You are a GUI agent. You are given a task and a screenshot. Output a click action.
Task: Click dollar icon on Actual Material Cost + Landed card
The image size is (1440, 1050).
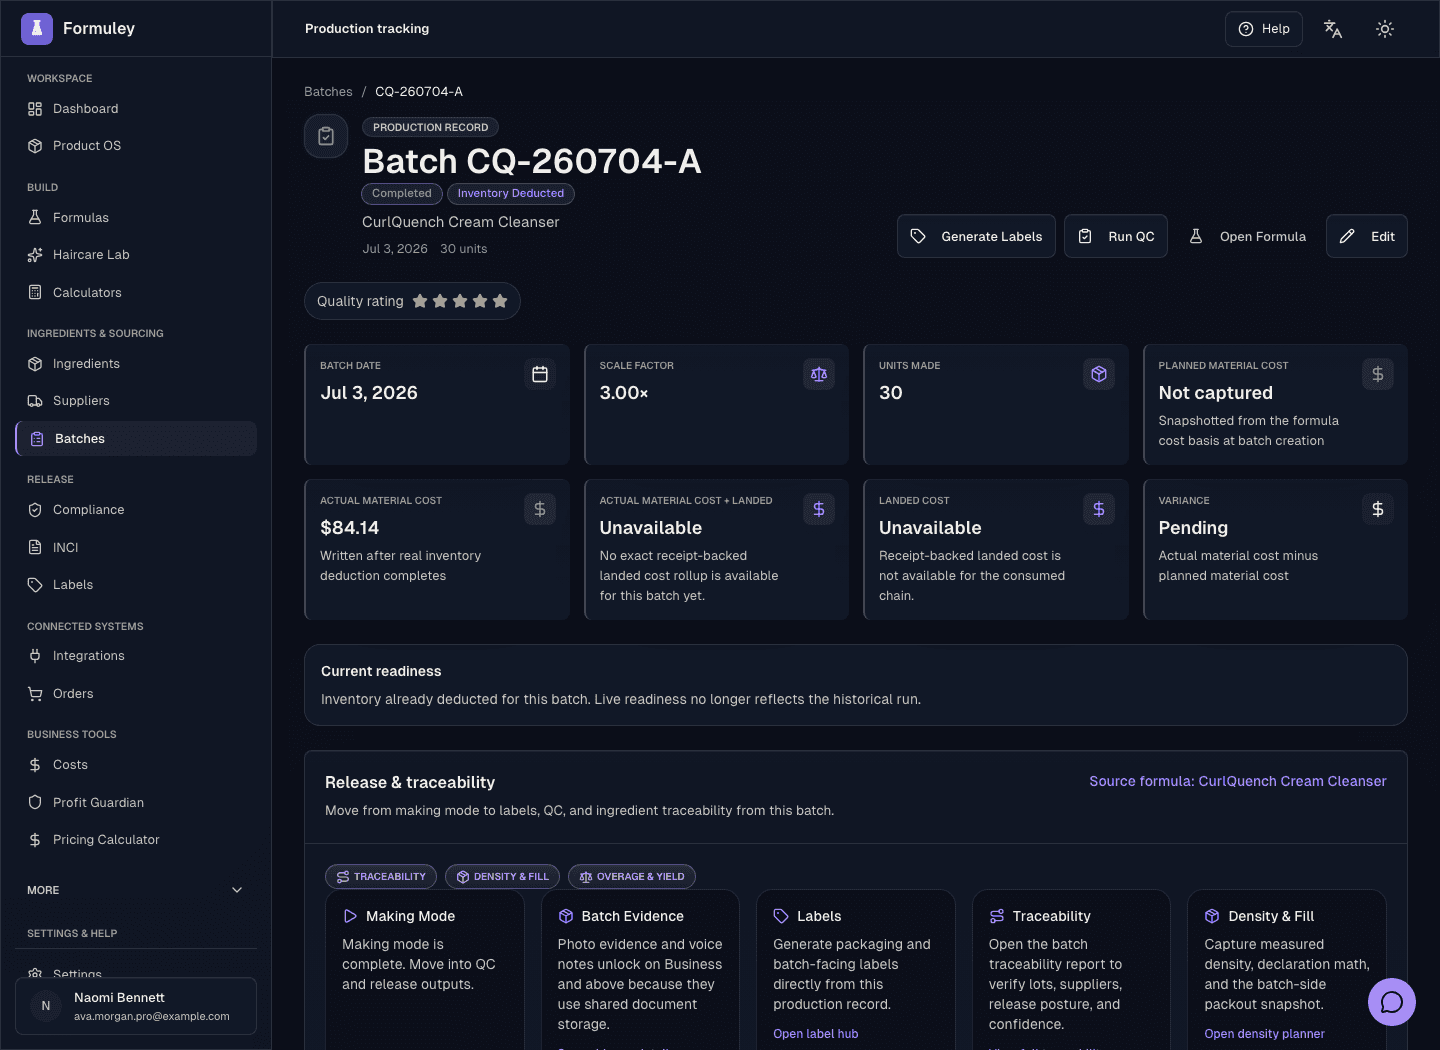tap(819, 509)
